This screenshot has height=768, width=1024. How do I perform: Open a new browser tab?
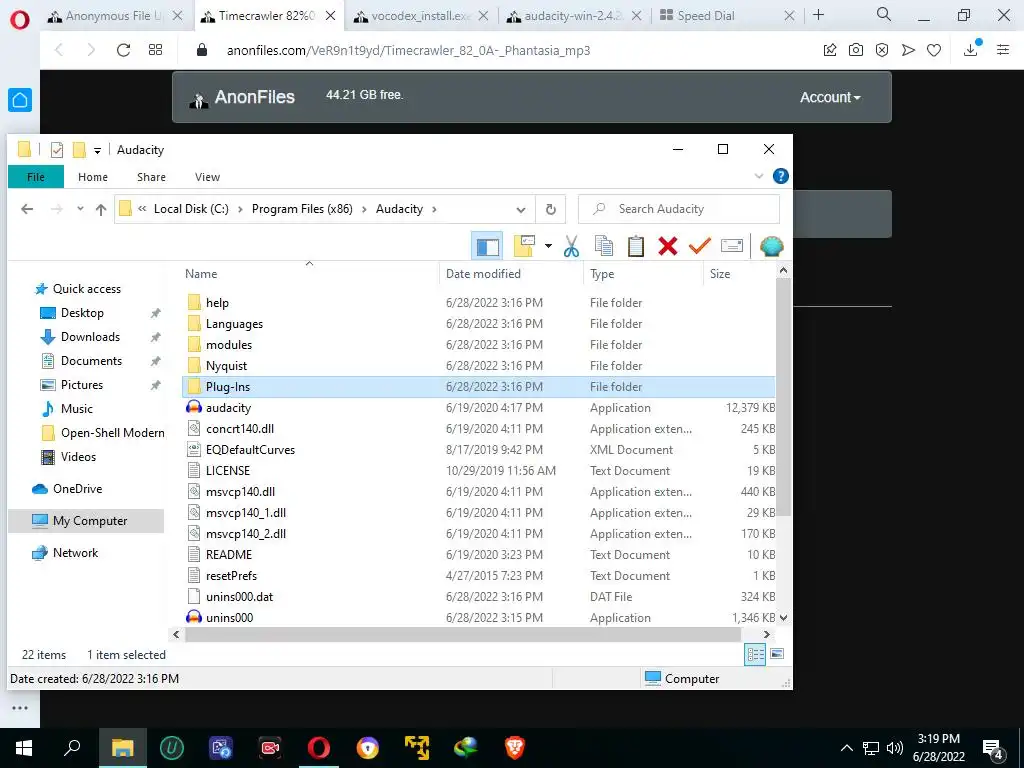818,15
